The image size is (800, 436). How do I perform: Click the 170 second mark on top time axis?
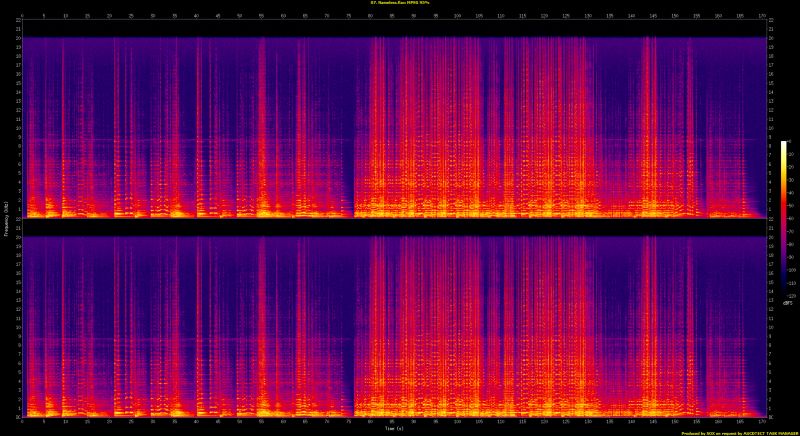tap(763, 16)
